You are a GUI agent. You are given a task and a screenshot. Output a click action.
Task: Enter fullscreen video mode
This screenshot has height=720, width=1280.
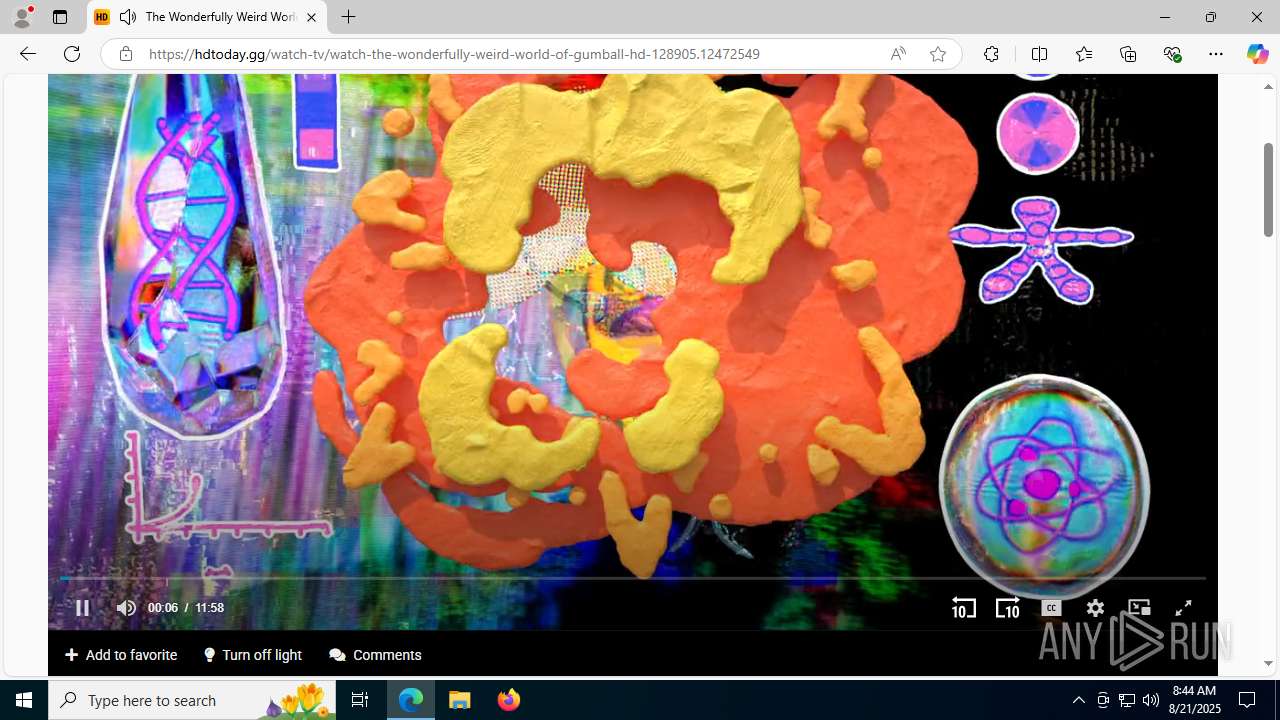click(1183, 608)
